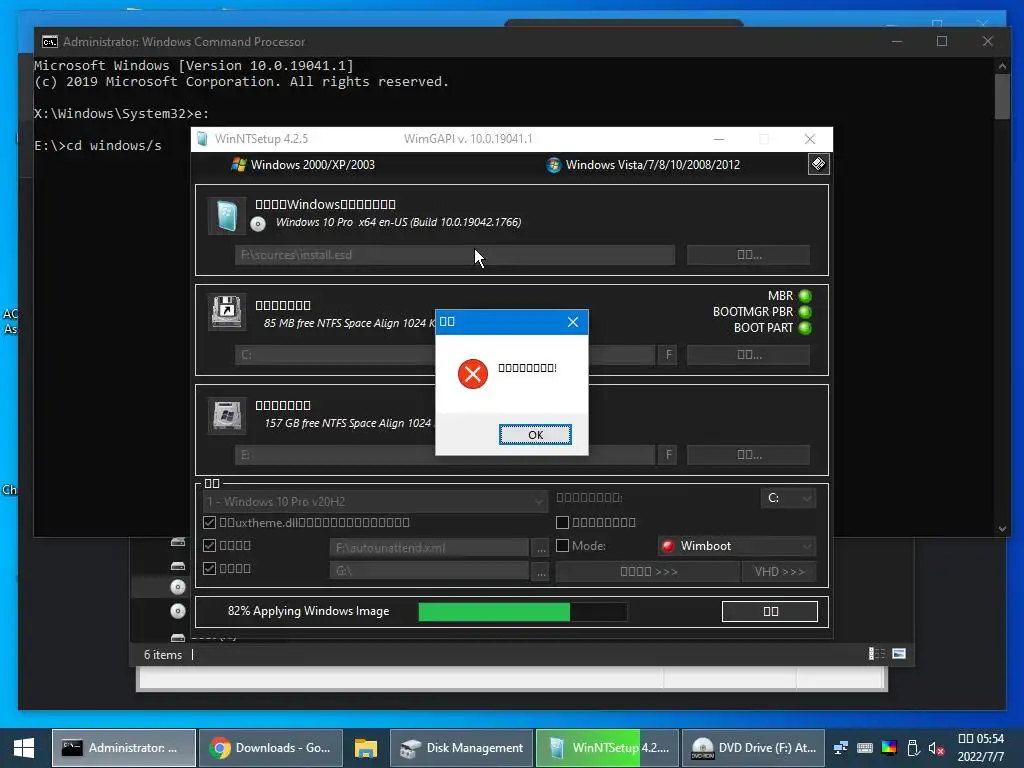Switch to Administrator command prompt taskbar item
This screenshot has width=1024, height=768.
point(123,748)
